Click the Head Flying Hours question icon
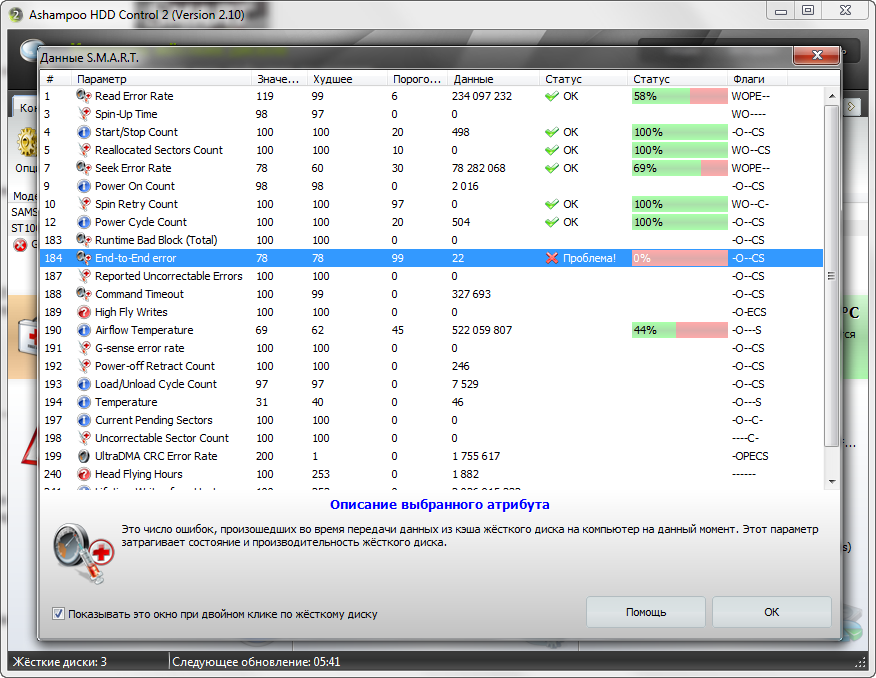Viewport: 876px width, 678px height. (84, 474)
